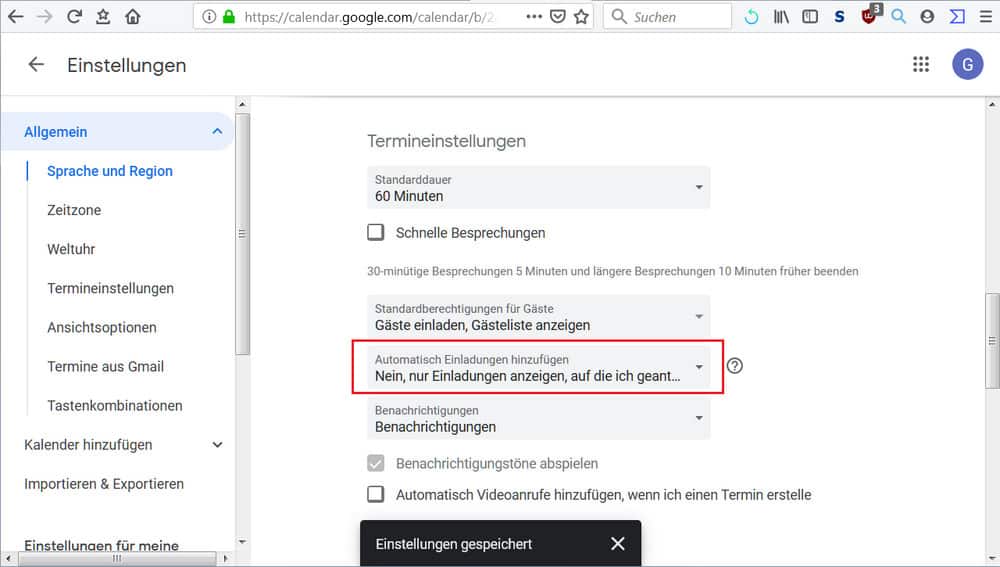Image resolution: width=1000 pixels, height=567 pixels.
Task: Click the back arrow next to Einstellungen
Action: coord(36,65)
